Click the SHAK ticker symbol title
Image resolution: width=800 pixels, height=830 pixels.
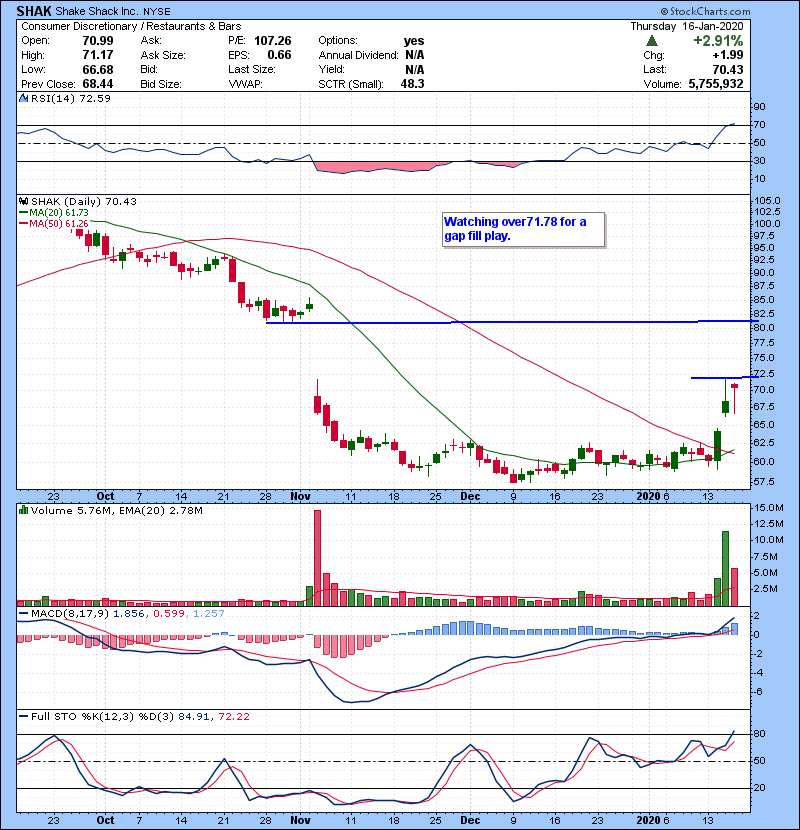[x=34, y=11]
